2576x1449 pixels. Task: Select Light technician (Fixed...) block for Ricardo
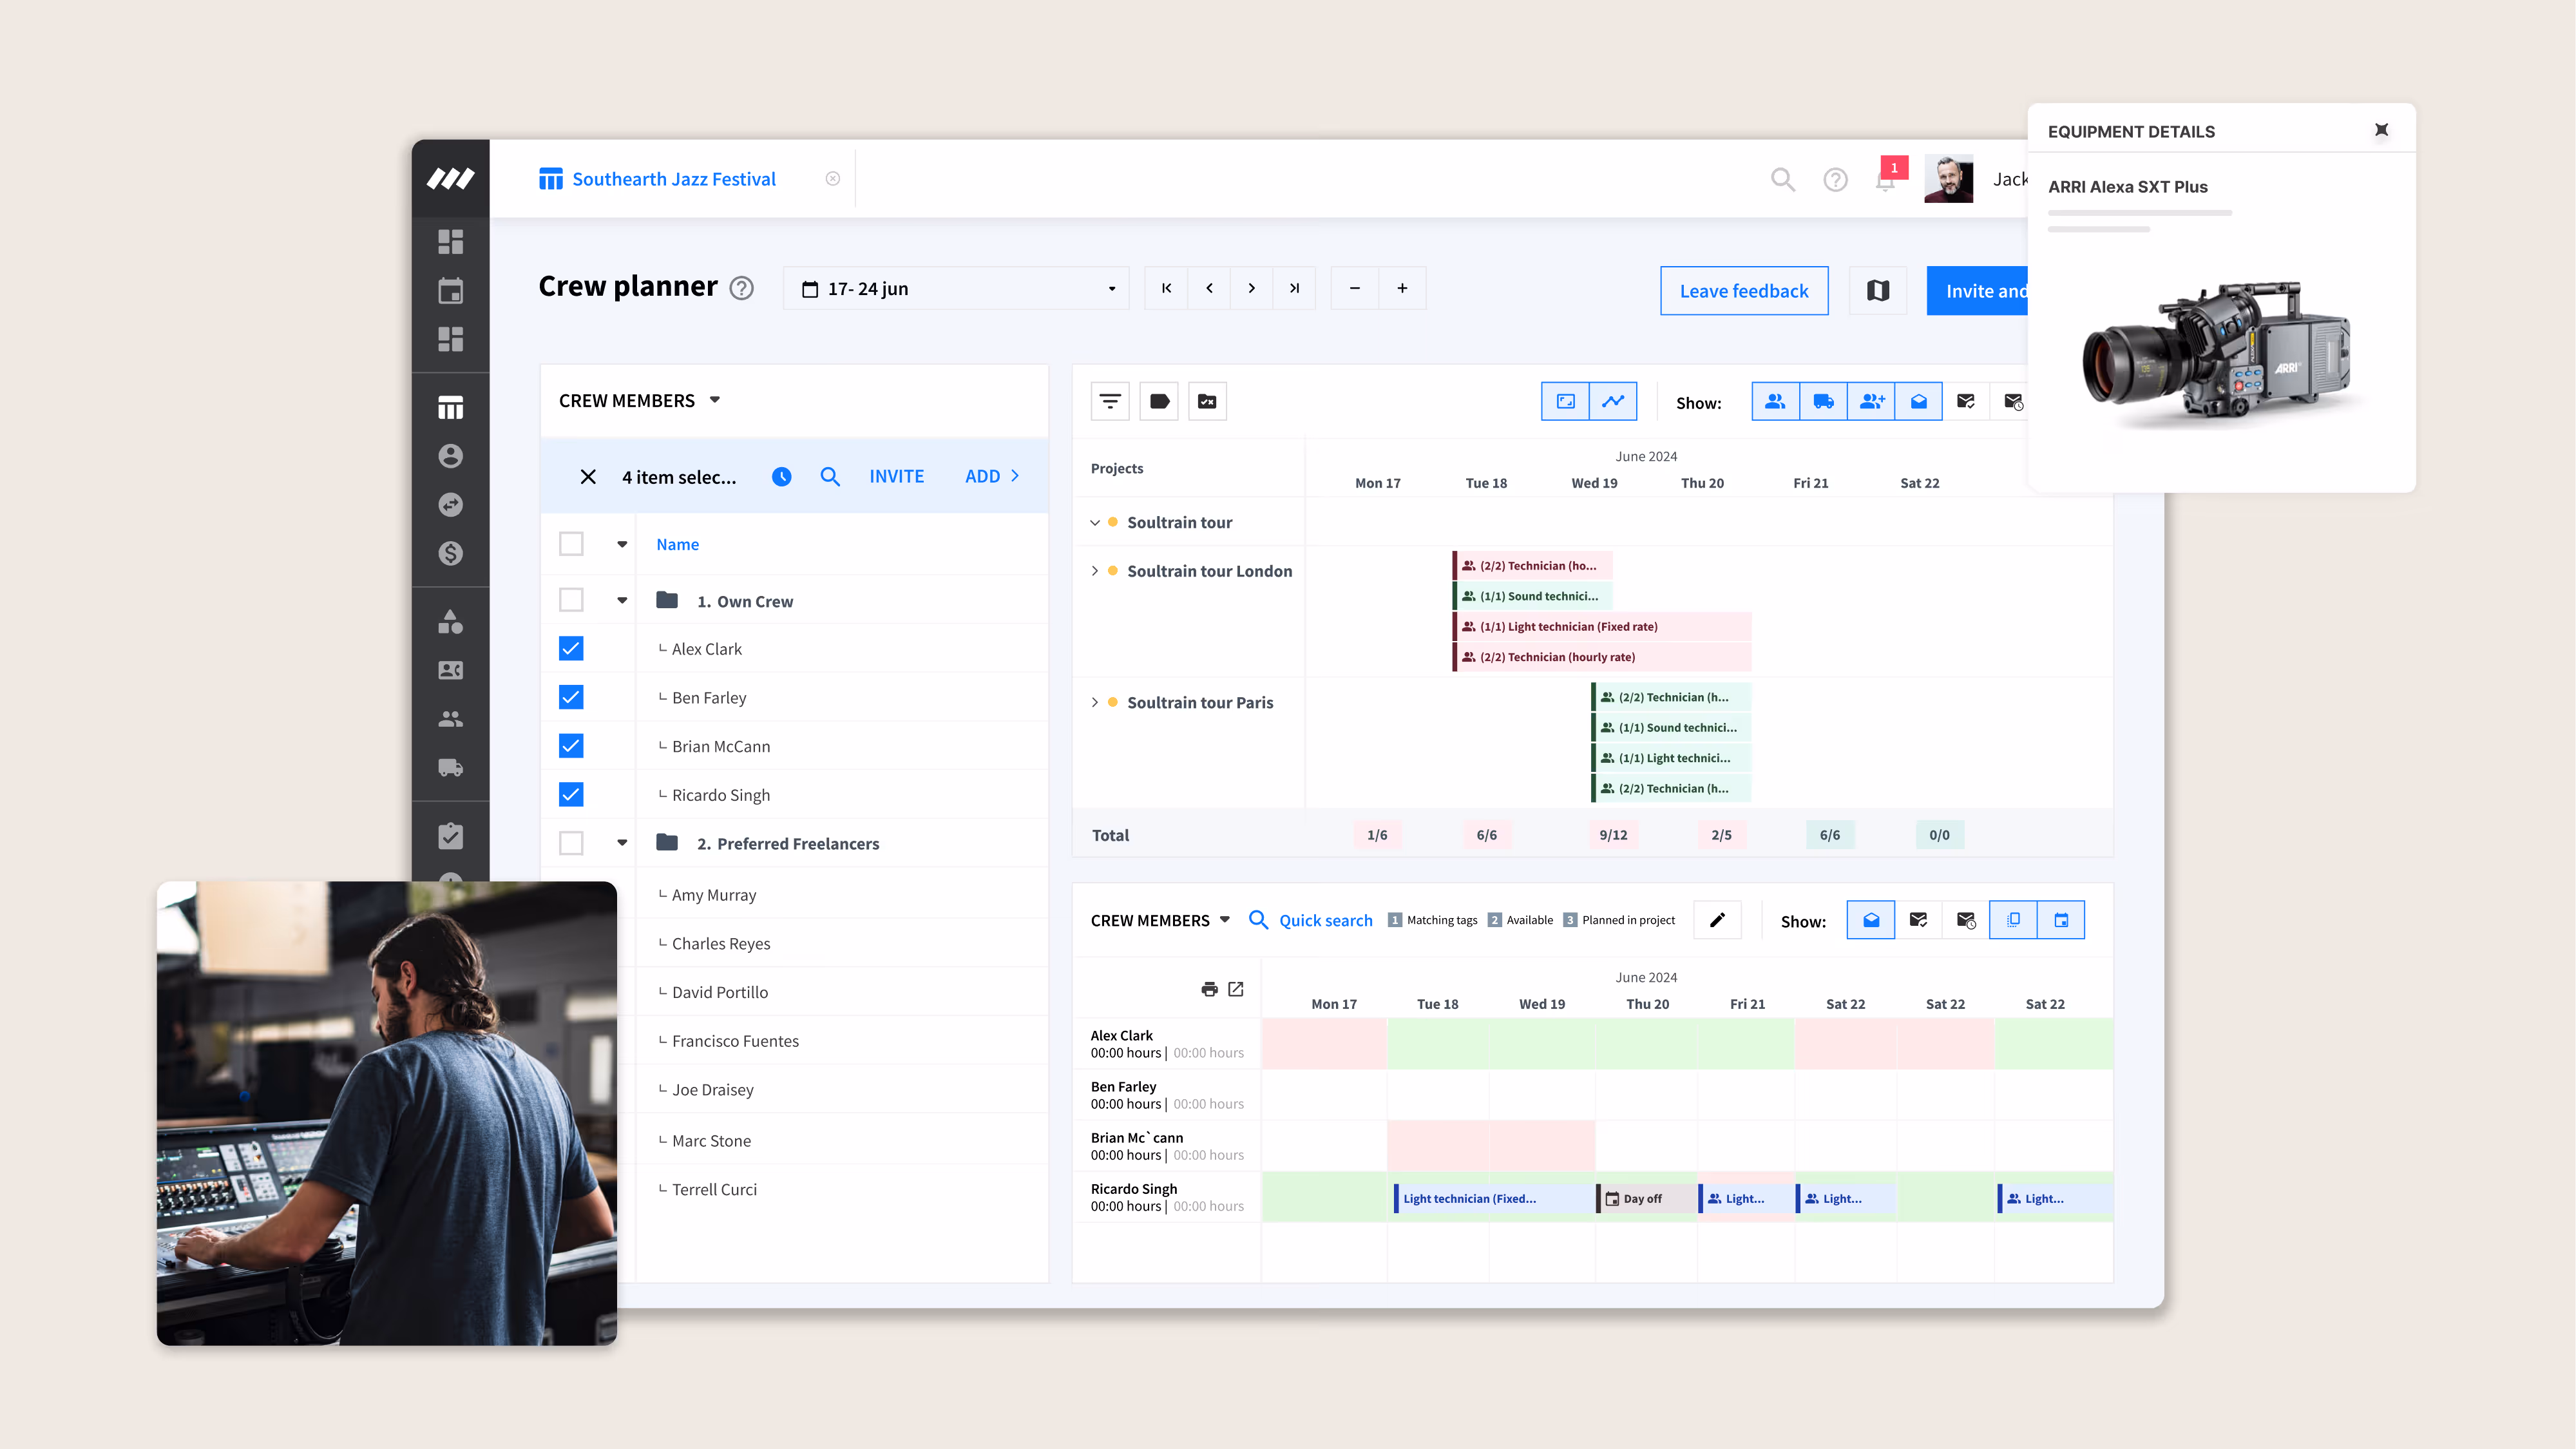pyautogui.click(x=1494, y=1199)
